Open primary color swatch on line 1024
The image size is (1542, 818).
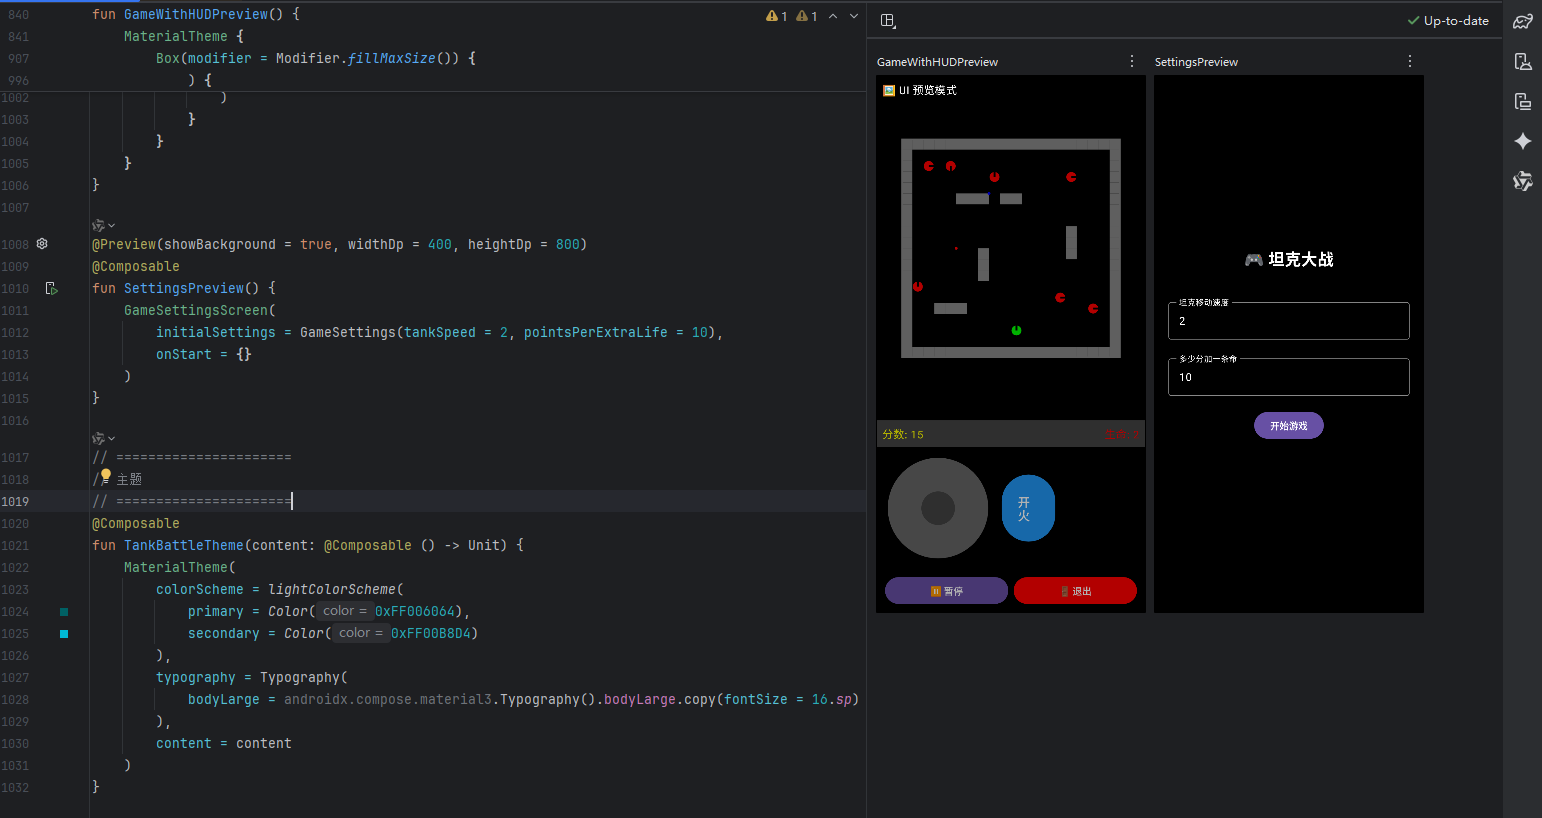coord(64,611)
